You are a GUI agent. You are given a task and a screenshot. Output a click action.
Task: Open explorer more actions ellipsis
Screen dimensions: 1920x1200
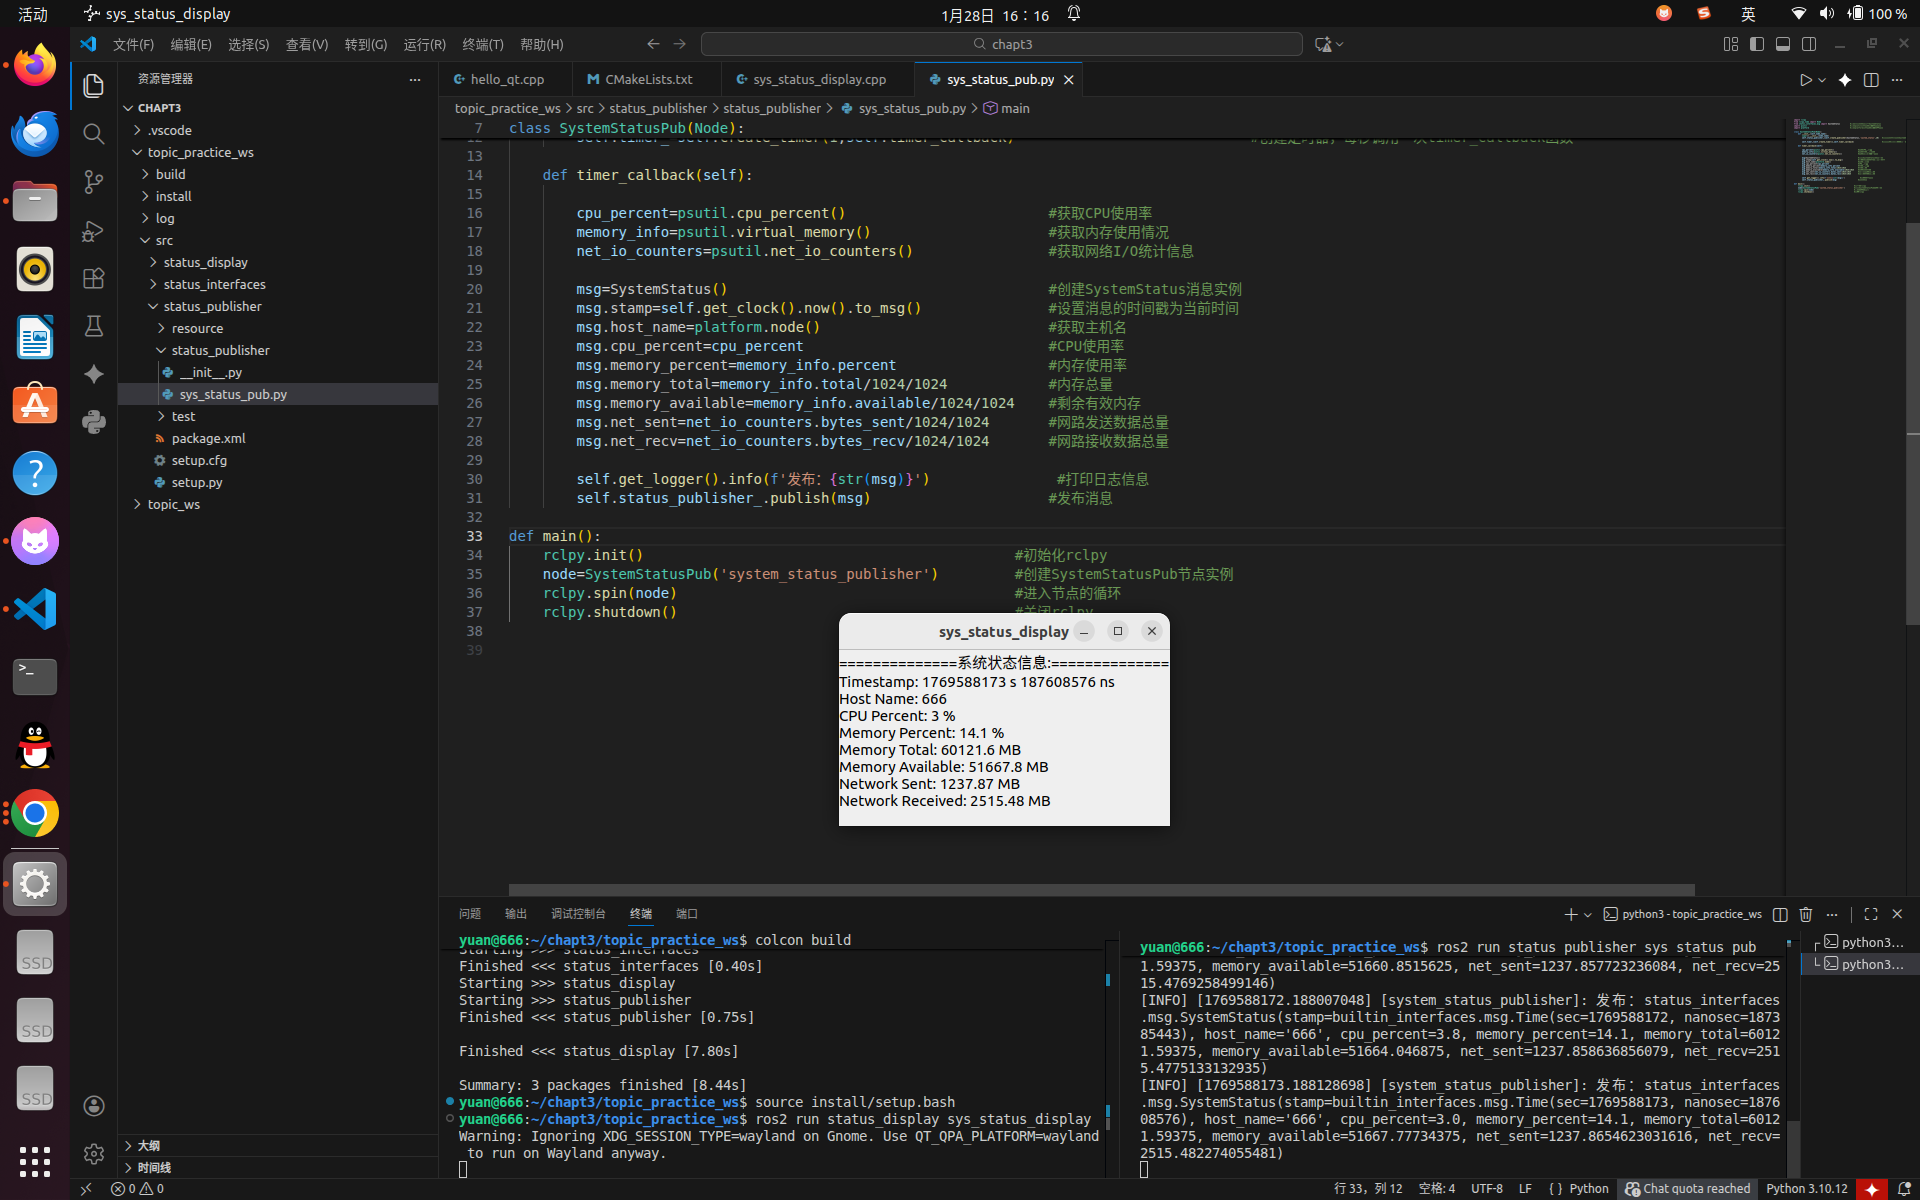[x=414, y=79]
